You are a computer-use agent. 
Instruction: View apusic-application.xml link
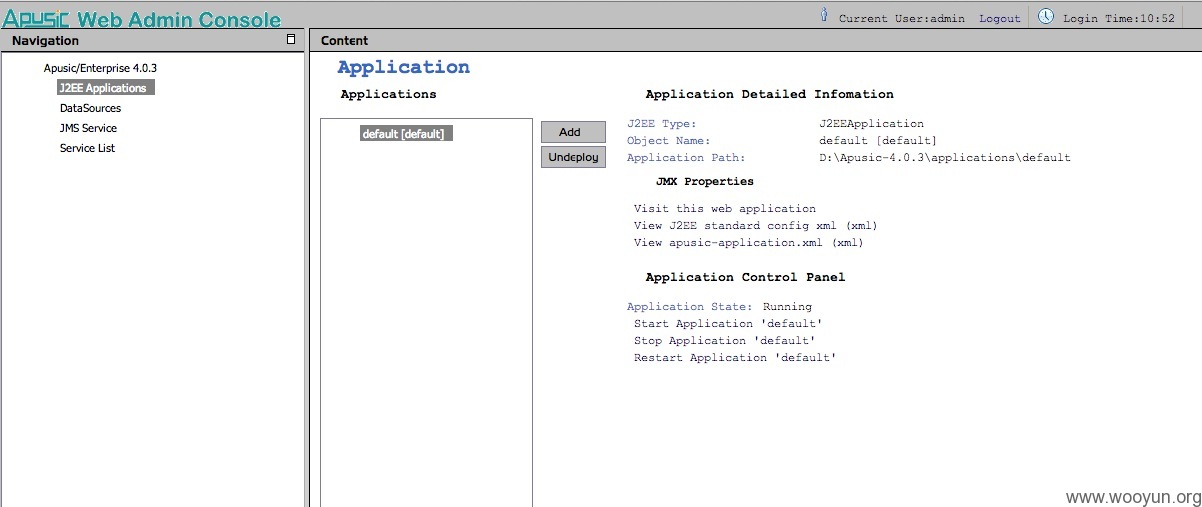click(749, 243)
